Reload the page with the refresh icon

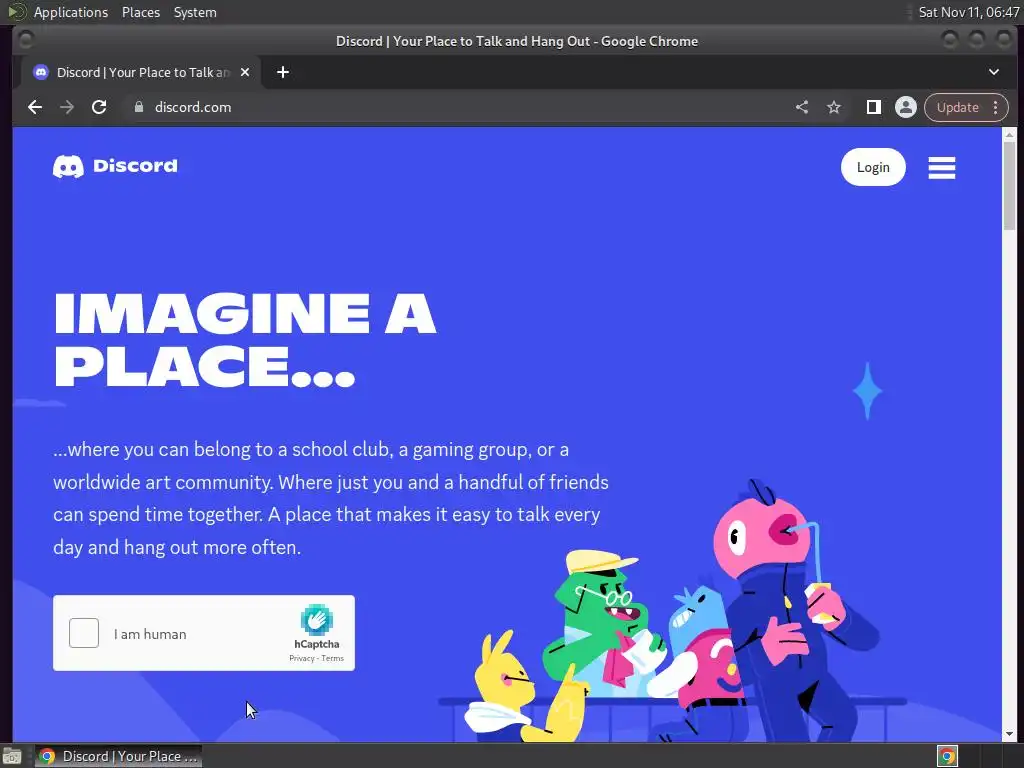[x=99, y=107]
